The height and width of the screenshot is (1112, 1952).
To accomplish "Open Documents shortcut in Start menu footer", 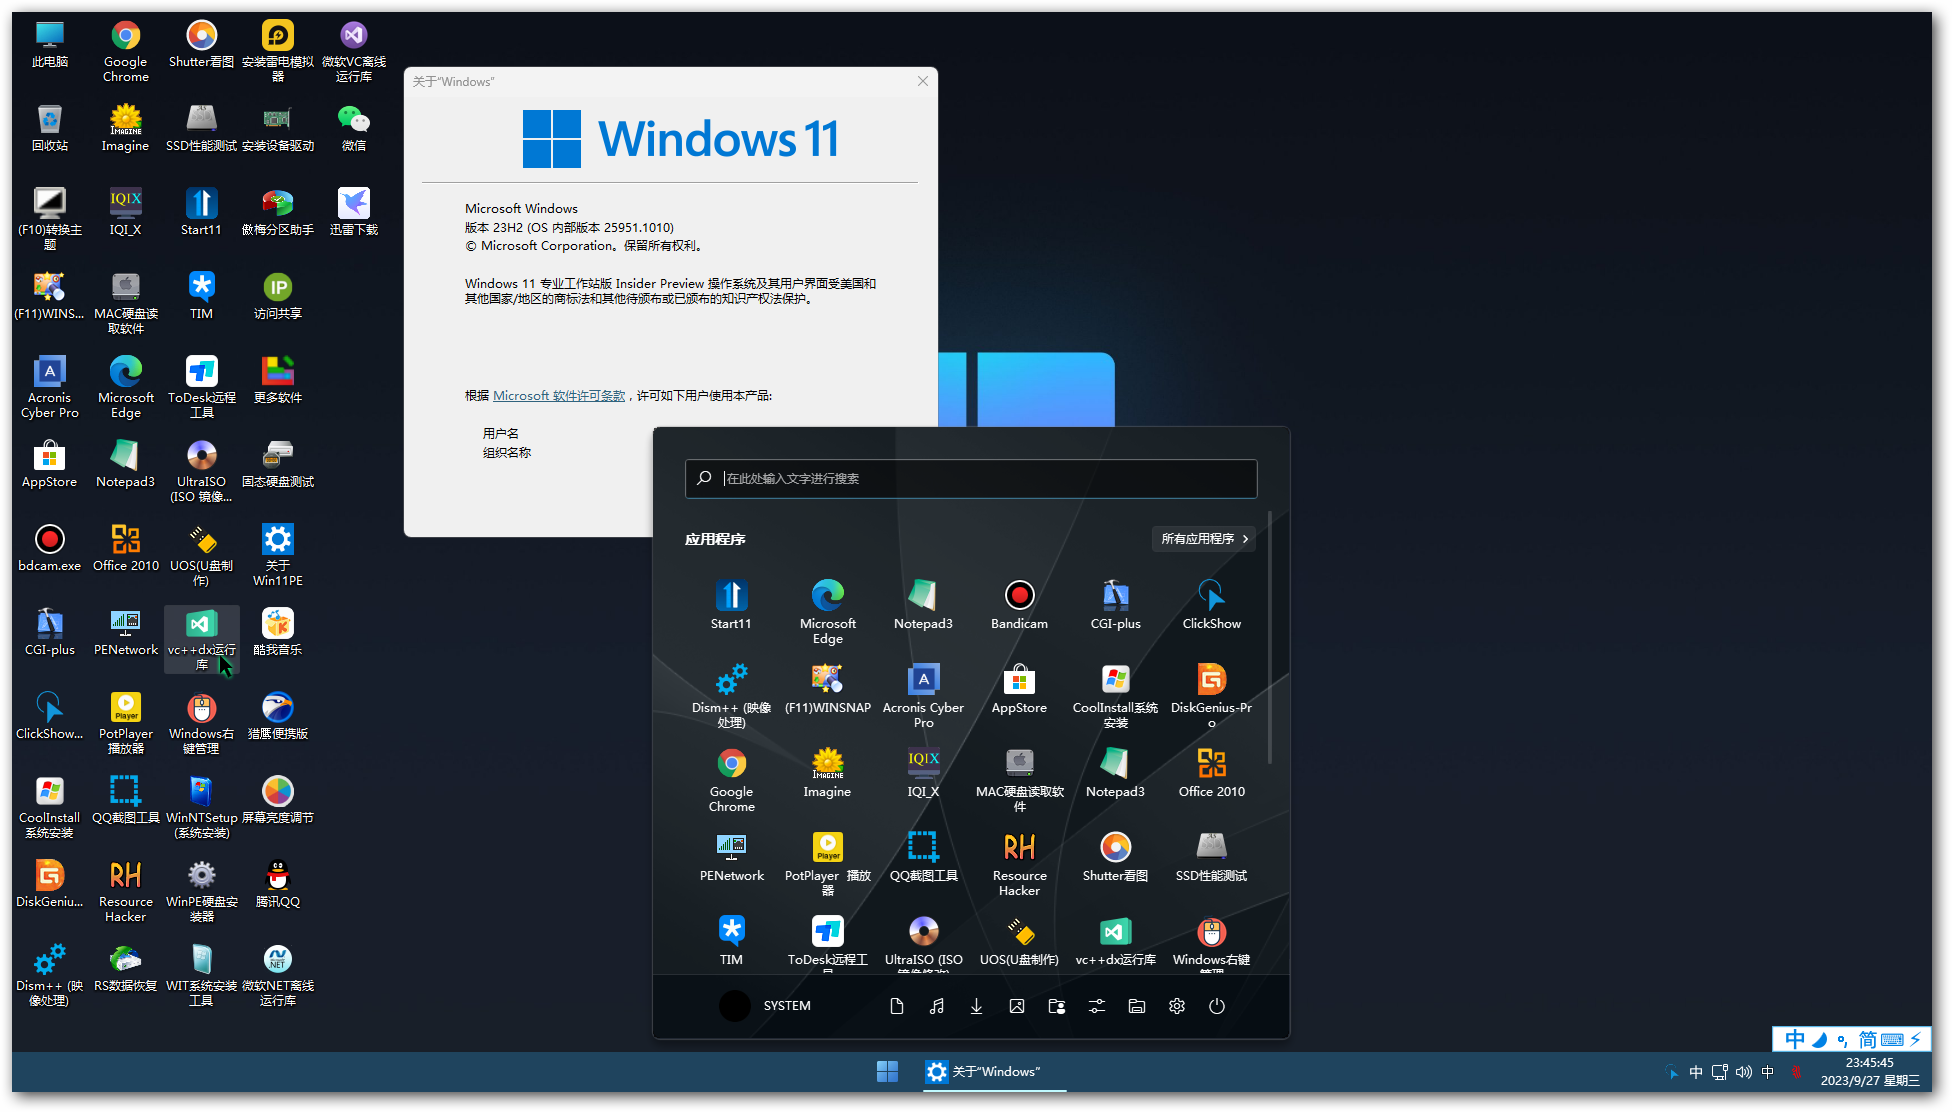I will (896, 1006).
